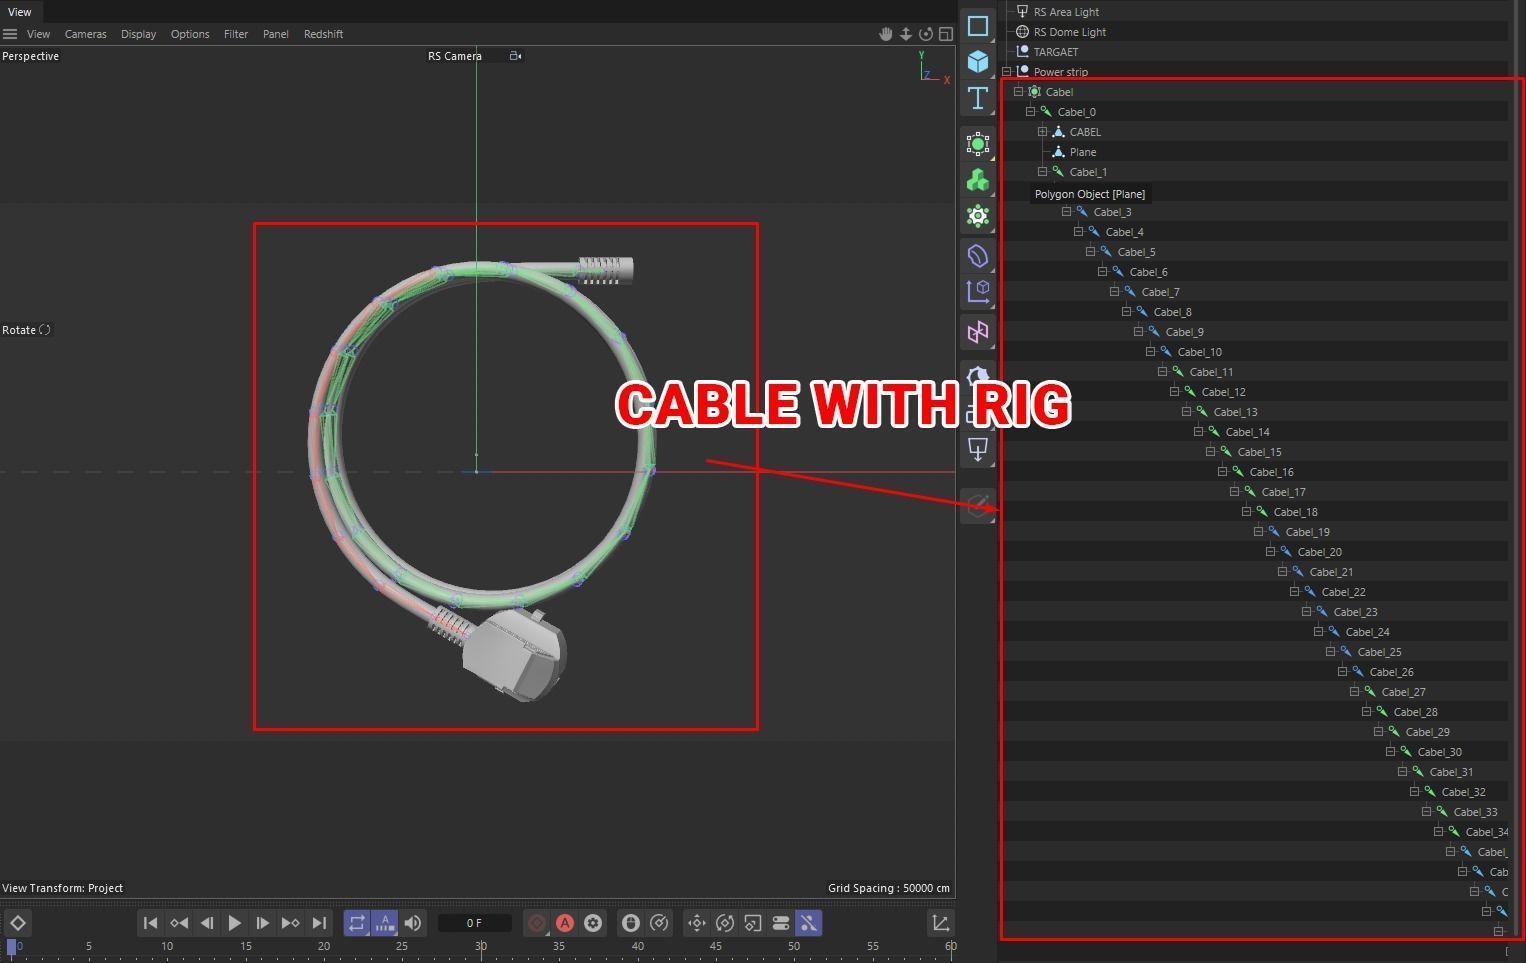The image size is (1526, 963).
Task: Click frame 45 on timeline ruler
Action: 716,946
